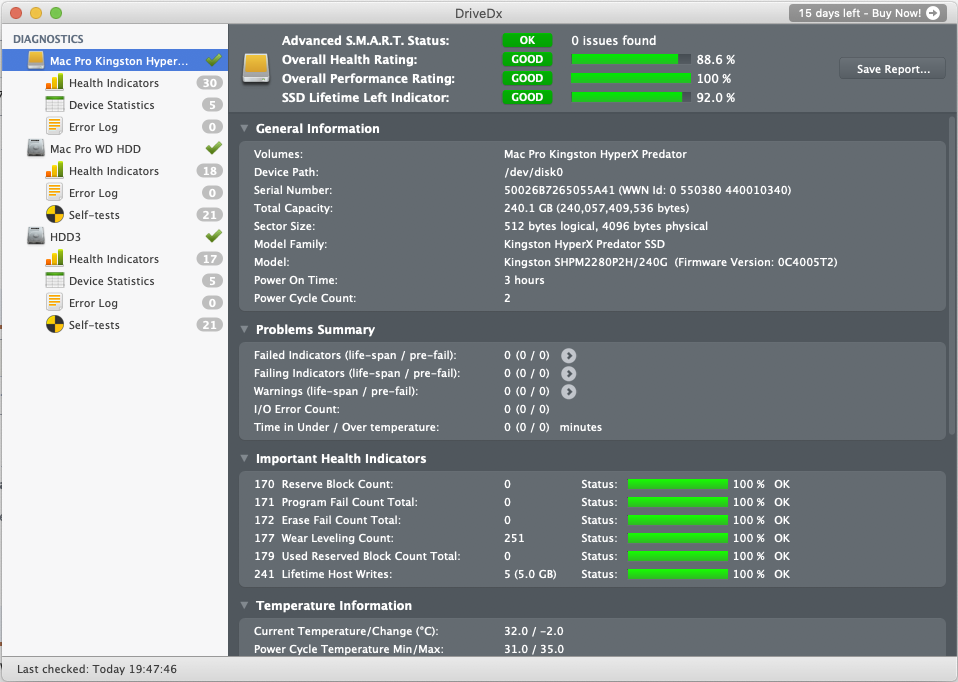Click Save Report button
Viewport: 958px width, 682px height.
pos(893,69)
